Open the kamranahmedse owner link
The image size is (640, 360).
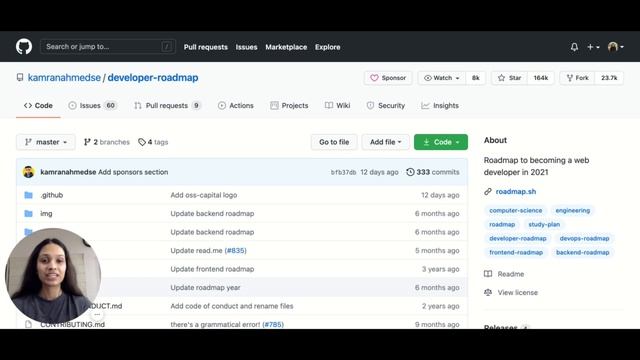(64, 78)
